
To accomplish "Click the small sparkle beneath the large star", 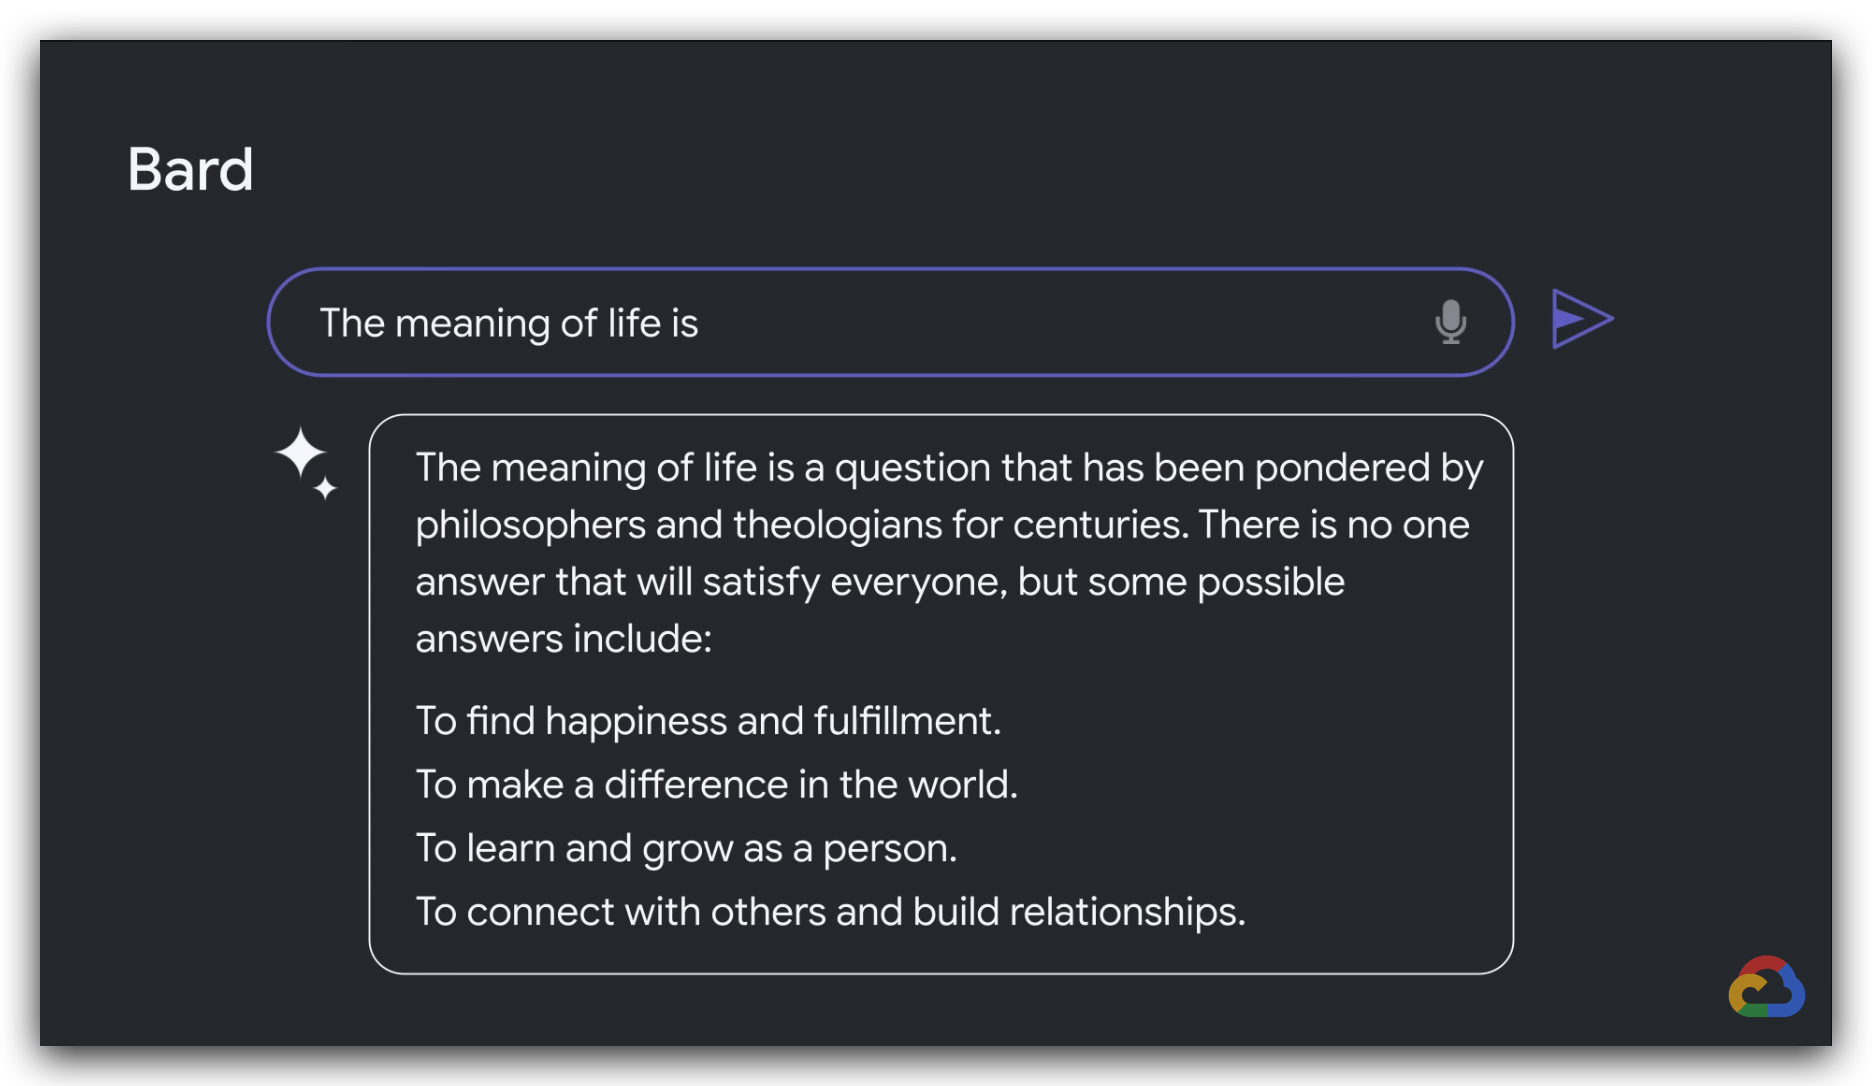I will coord(325,488).
